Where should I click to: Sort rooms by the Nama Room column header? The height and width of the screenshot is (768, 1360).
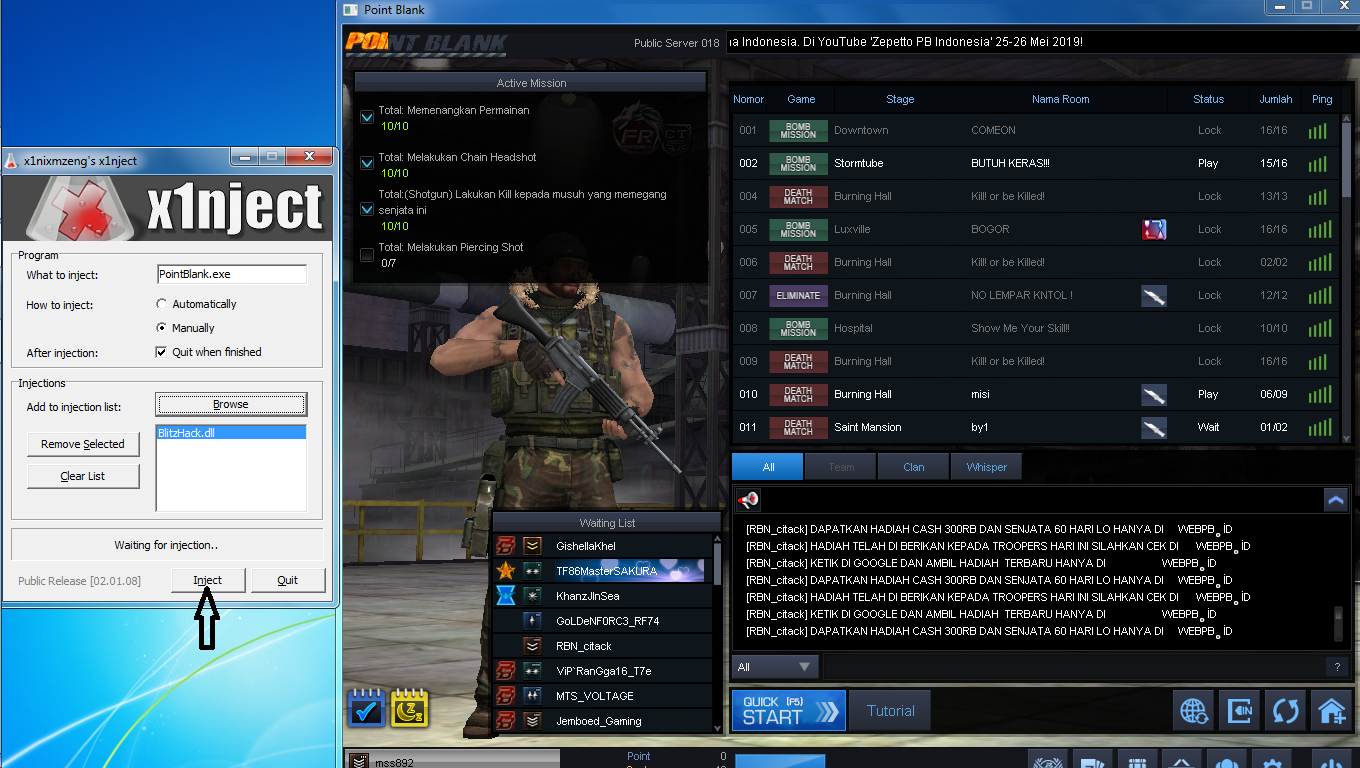tap(1060, 99)
